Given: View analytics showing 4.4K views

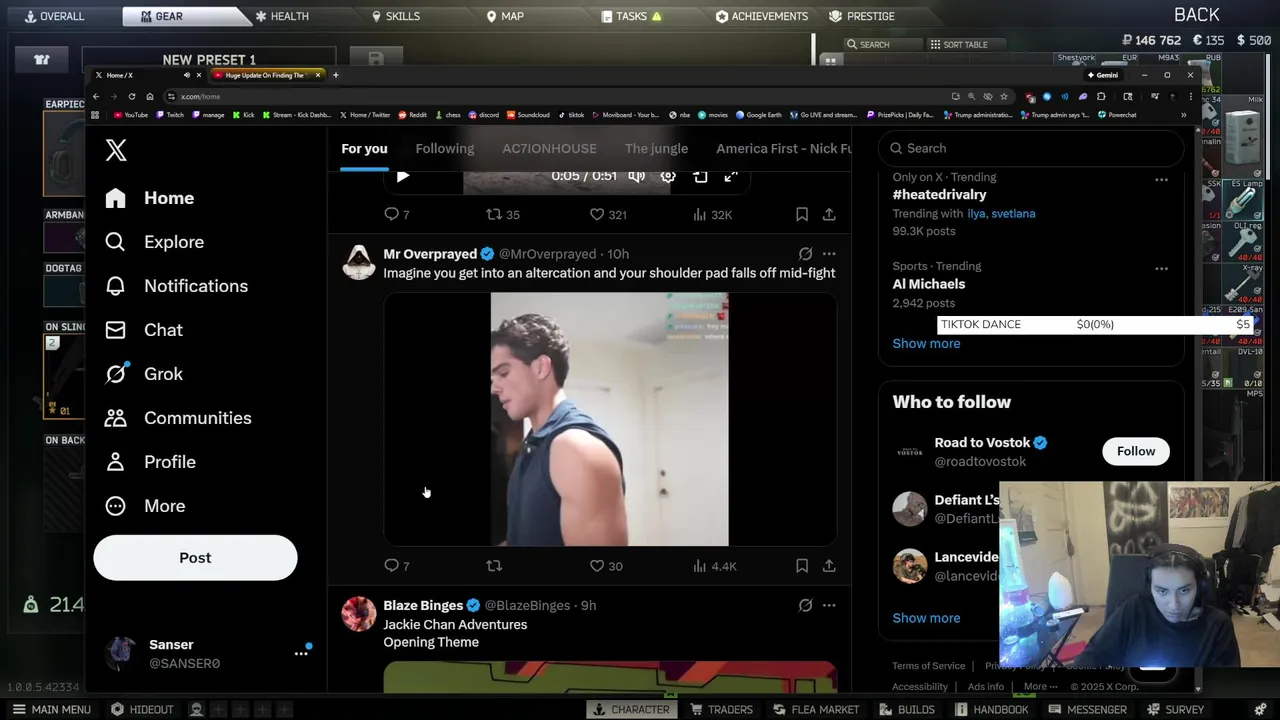Looking at the screenshot, I should pyautogui.click(x=714, y=566).
